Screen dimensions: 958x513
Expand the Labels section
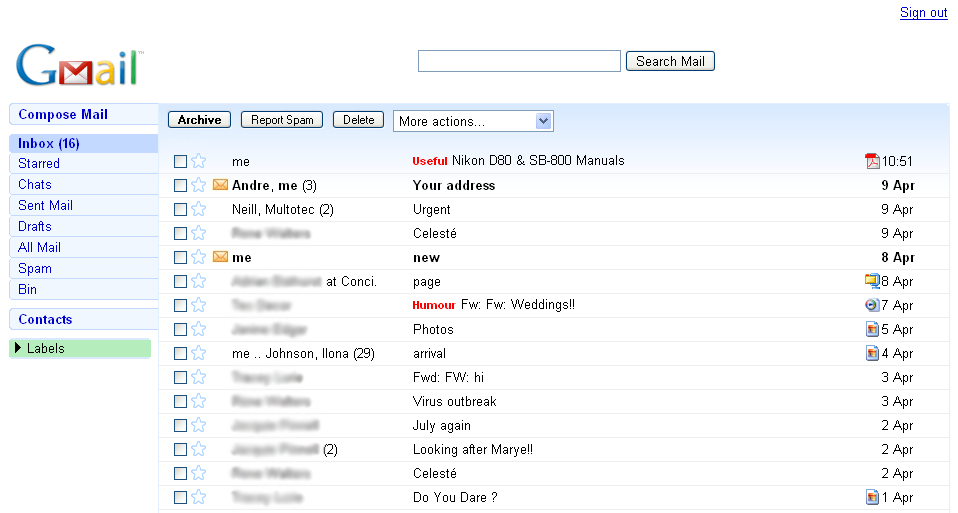point(18,348)
